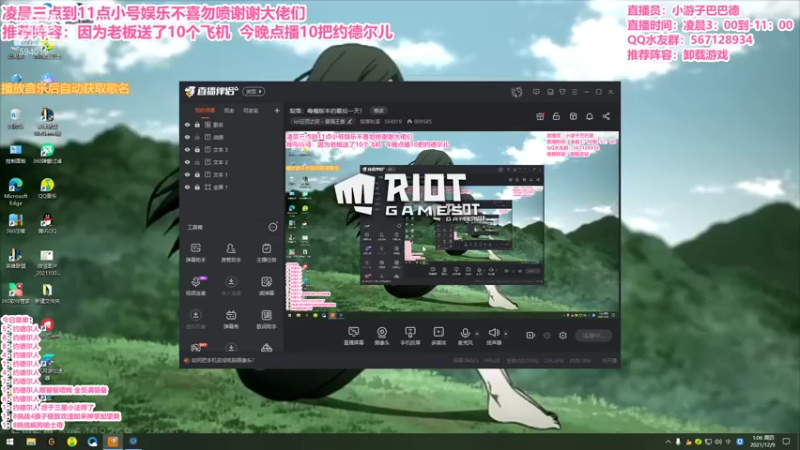Image resolution: width=800 pixels, height=450 pixels.
Task: Open the 房管助手 tool
Action: [x=231, y=253]
